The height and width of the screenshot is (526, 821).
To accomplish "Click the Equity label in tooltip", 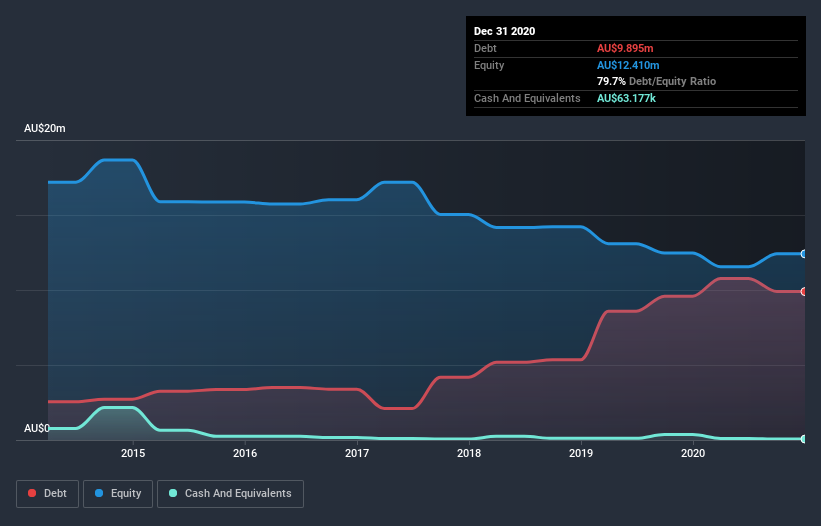I will point(489,65).
